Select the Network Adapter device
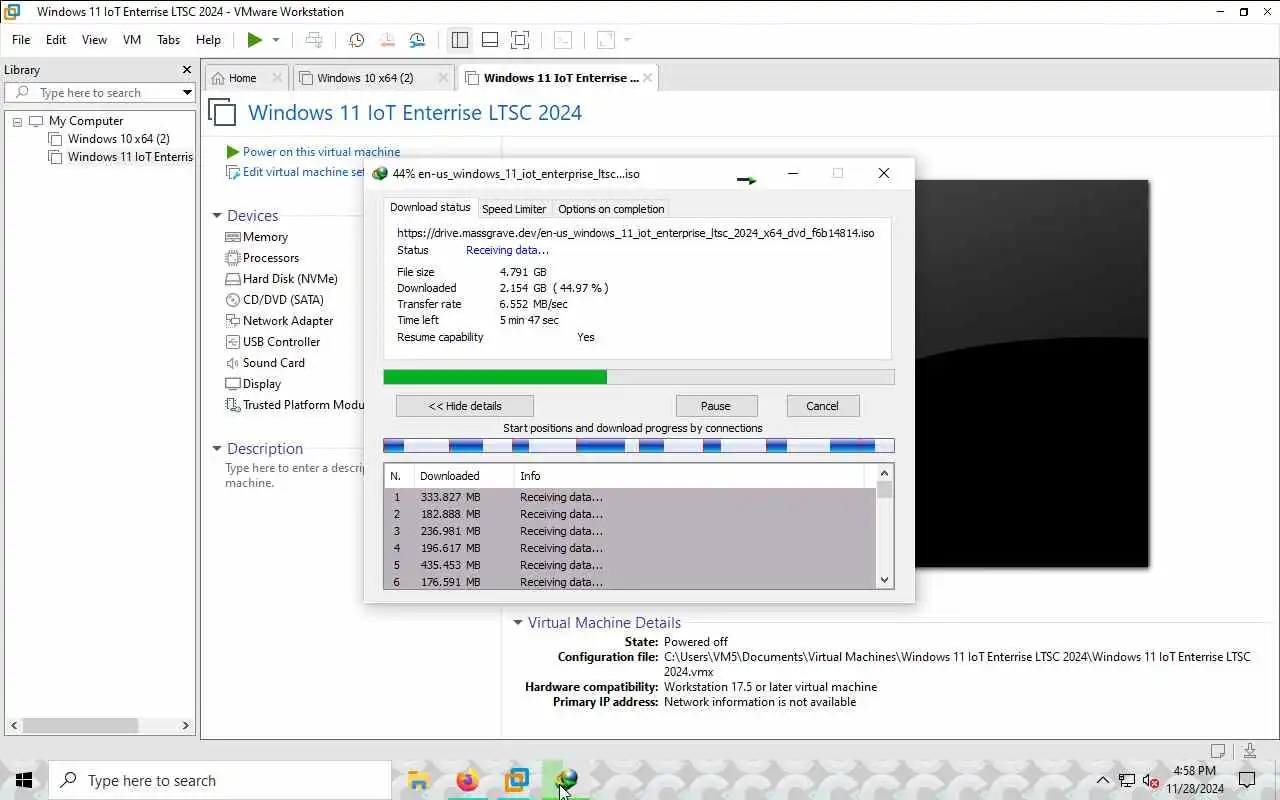1280x800 pixels. [288, 321]
